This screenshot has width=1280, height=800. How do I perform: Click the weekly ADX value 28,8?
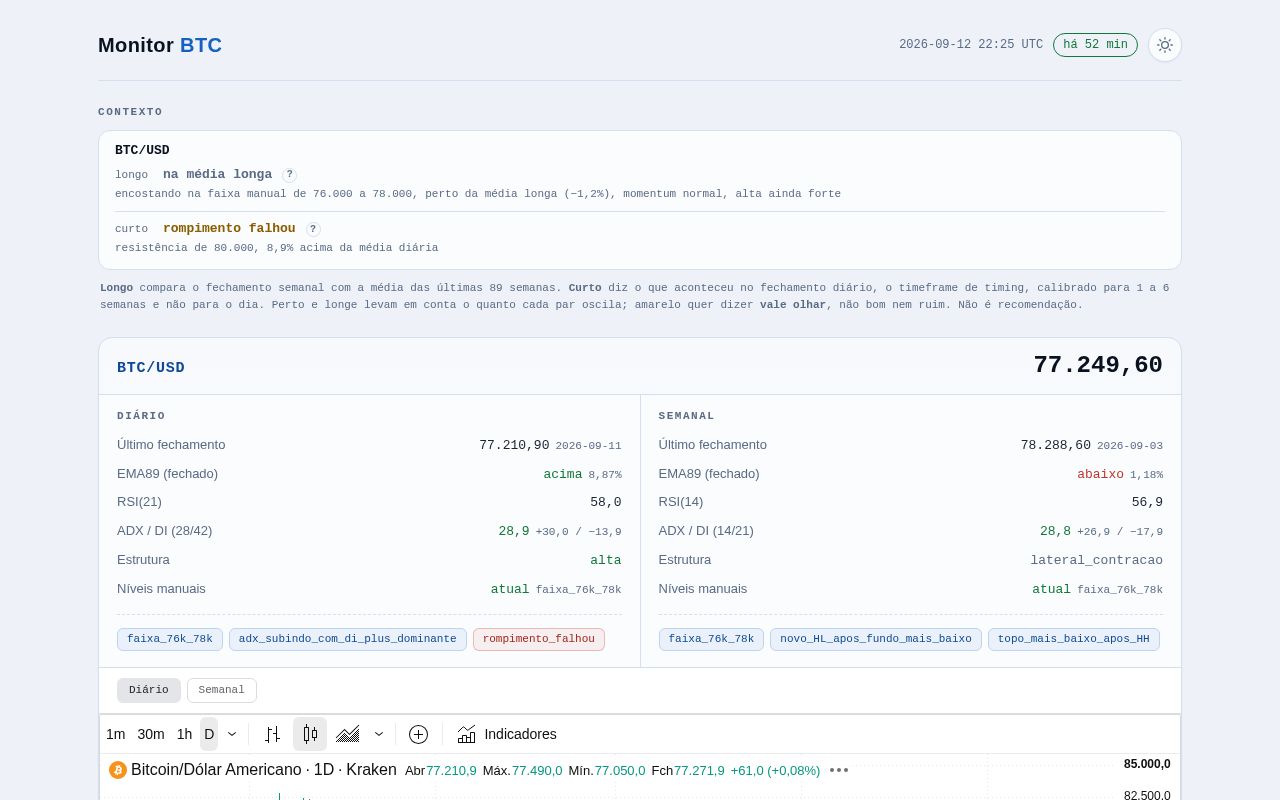click(1055, 532)
